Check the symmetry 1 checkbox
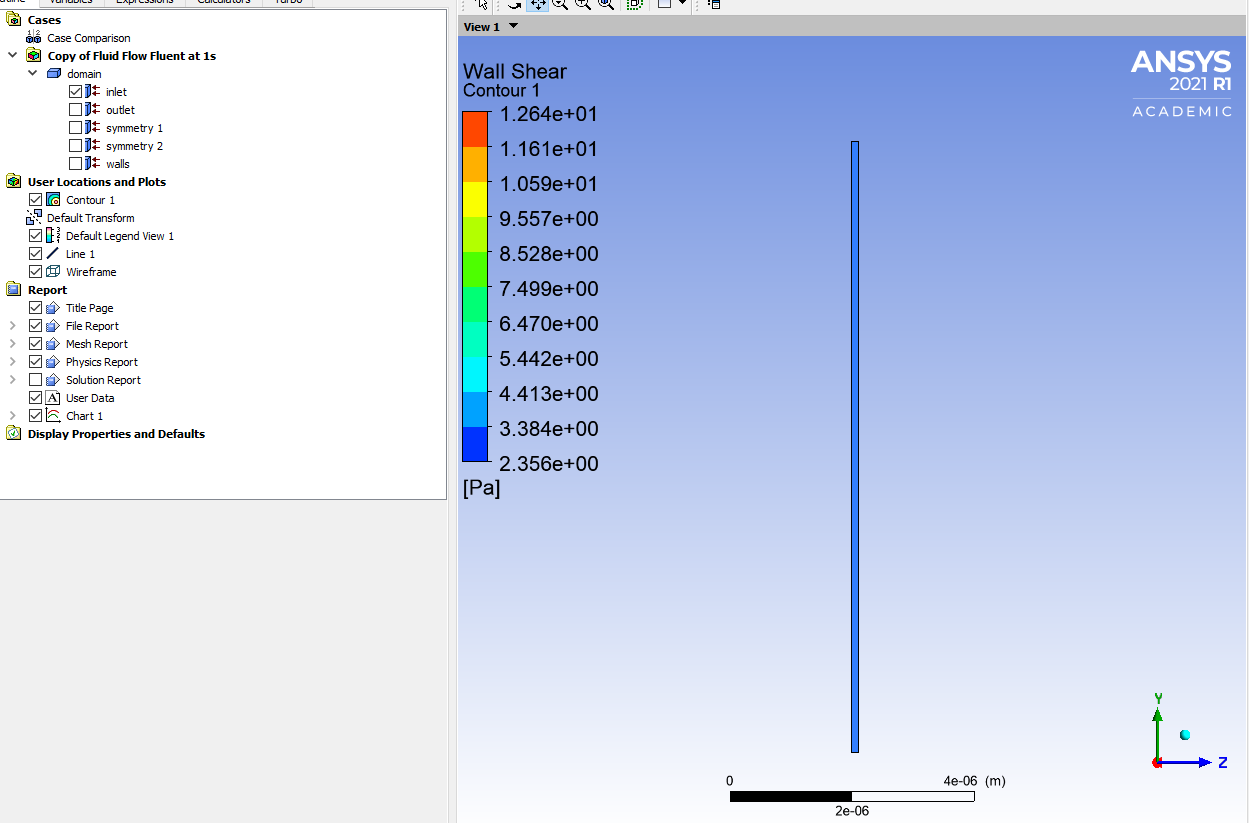 click(75, 128)
